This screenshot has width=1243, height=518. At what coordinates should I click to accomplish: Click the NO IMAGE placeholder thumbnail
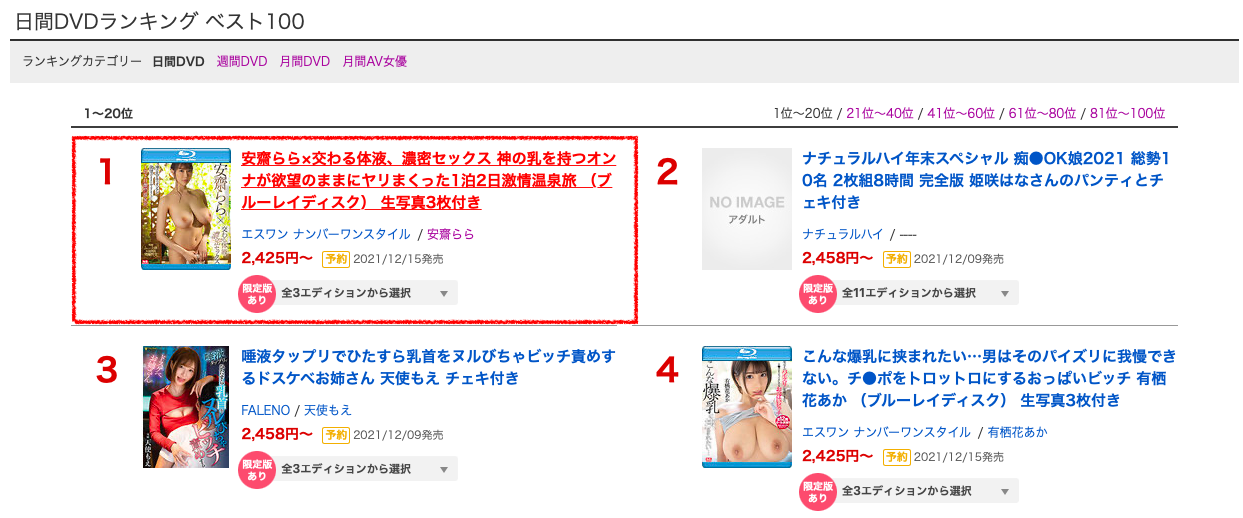pyautogui.click(x=747, y=209)
